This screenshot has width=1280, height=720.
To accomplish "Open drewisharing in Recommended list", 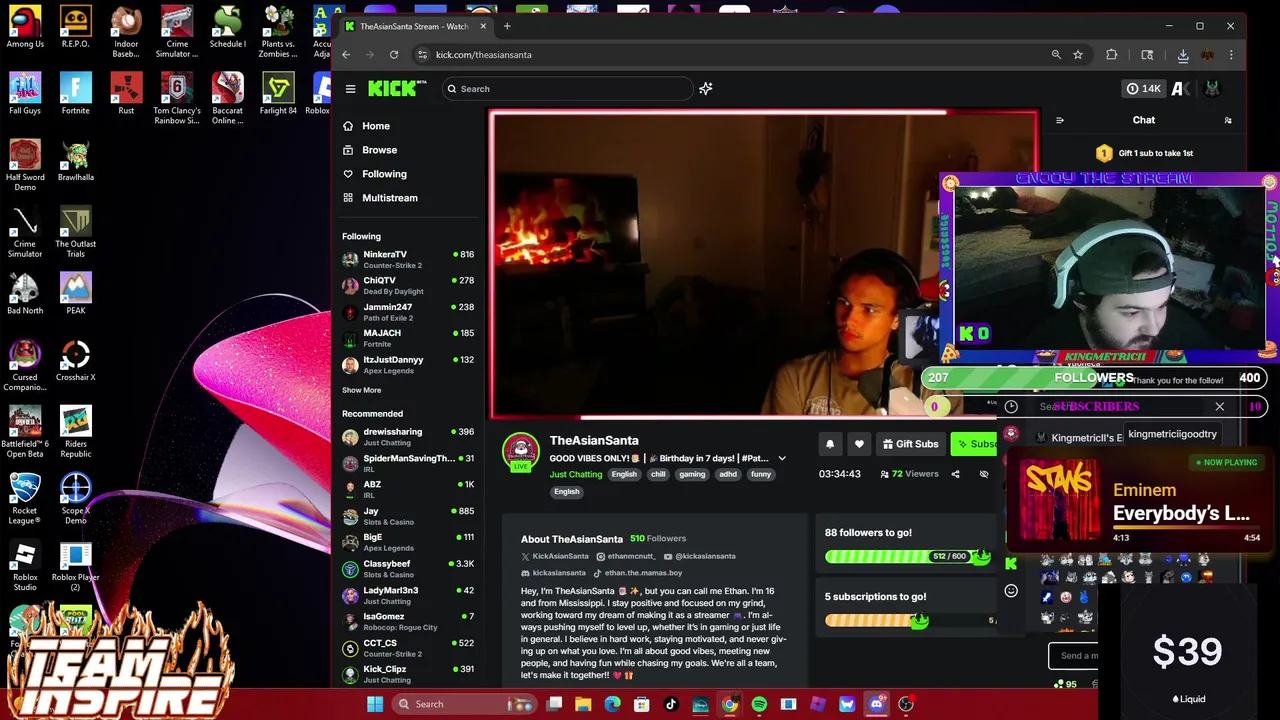I will pos(408,437).
